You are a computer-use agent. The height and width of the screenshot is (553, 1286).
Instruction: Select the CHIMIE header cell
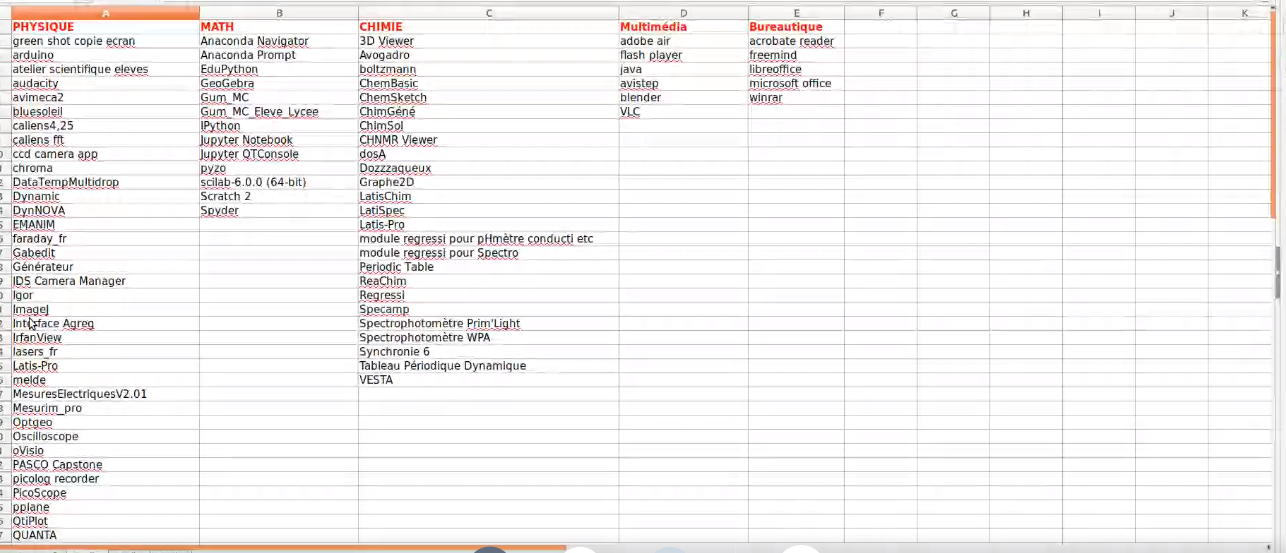[x=488, y=27]
